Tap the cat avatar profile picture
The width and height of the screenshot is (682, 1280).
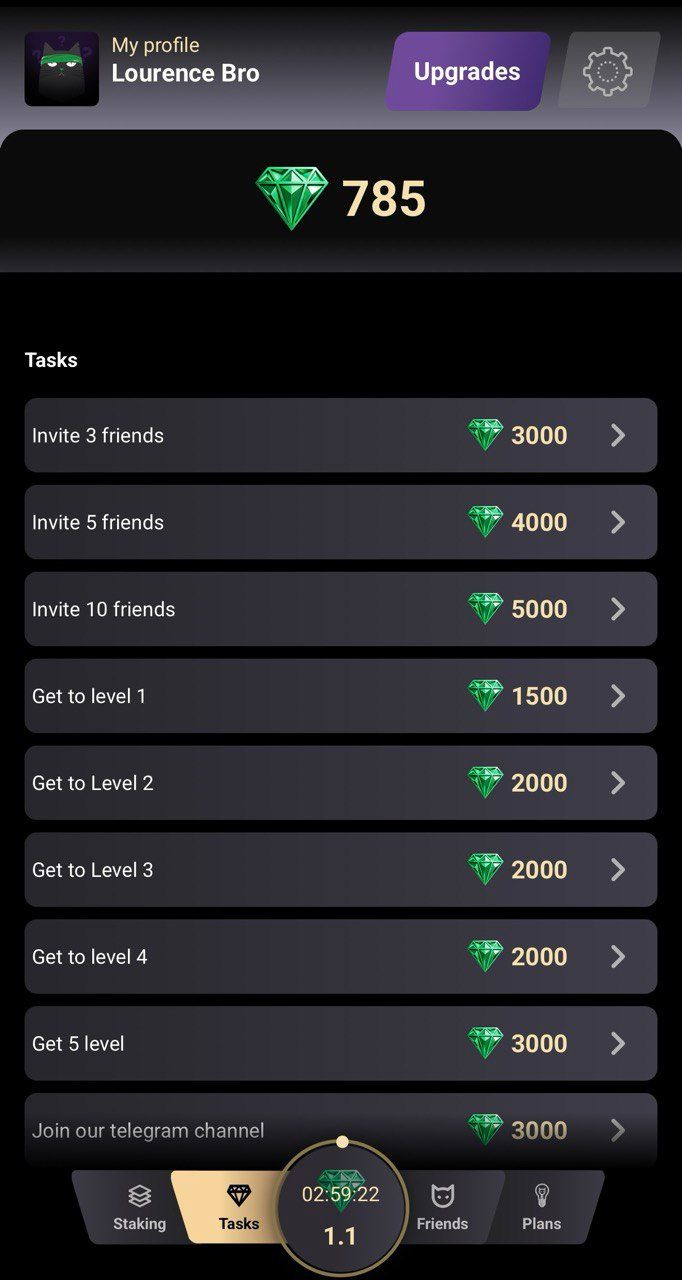coord(61,70)
